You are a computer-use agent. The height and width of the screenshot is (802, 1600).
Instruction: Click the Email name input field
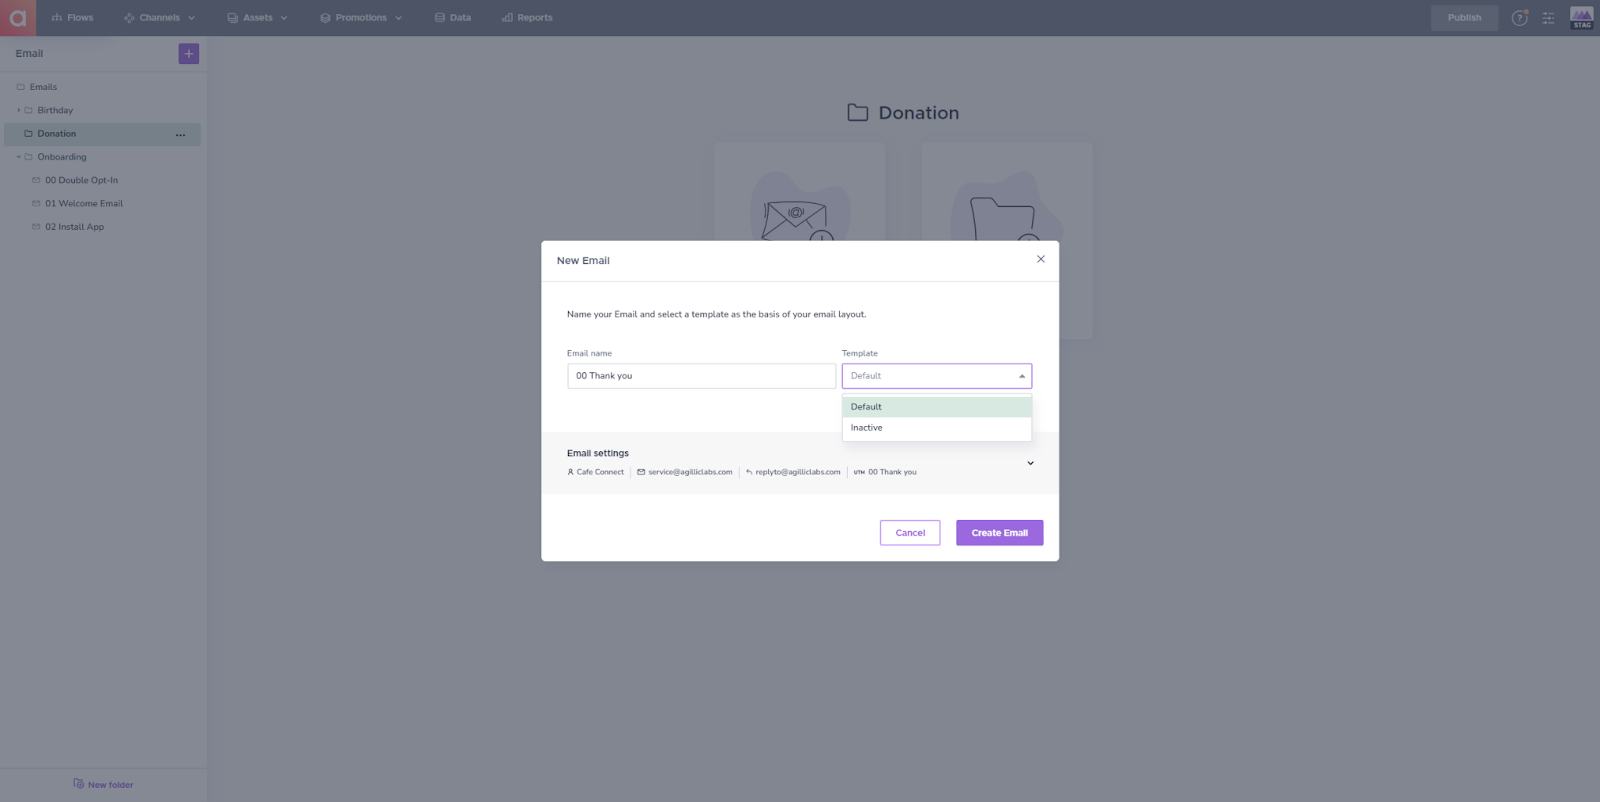701,376
